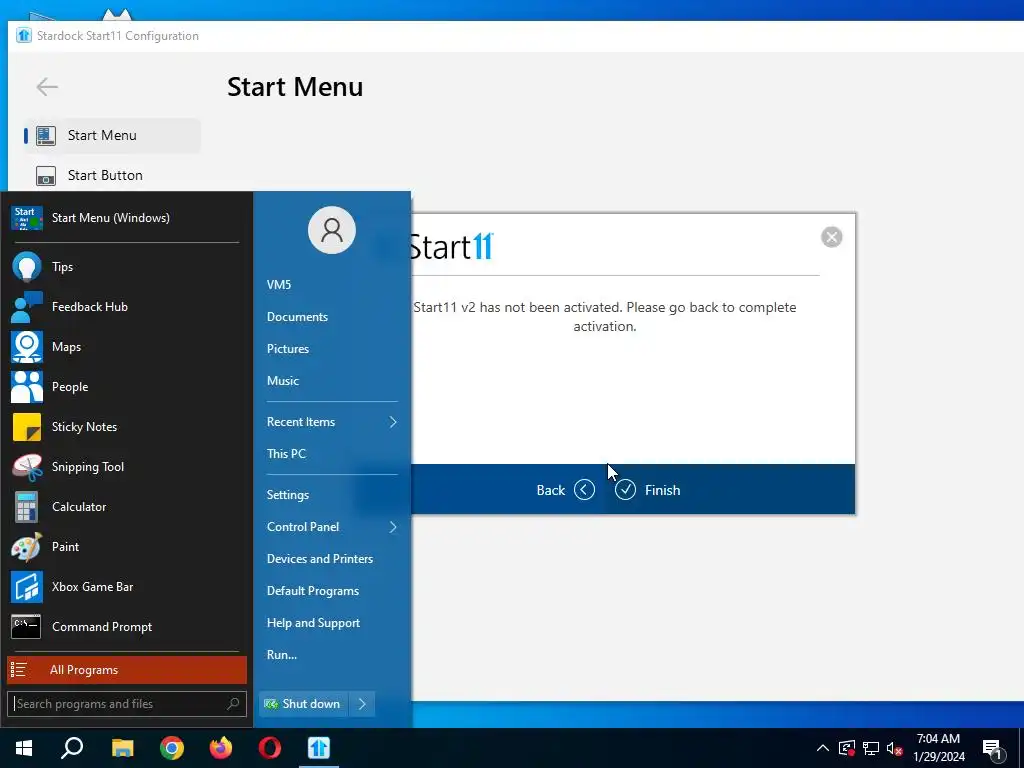Viewport: 1024px width, 768px height.
Task: Open File Explorer from the taskbar
Action: tap(122, 748)
